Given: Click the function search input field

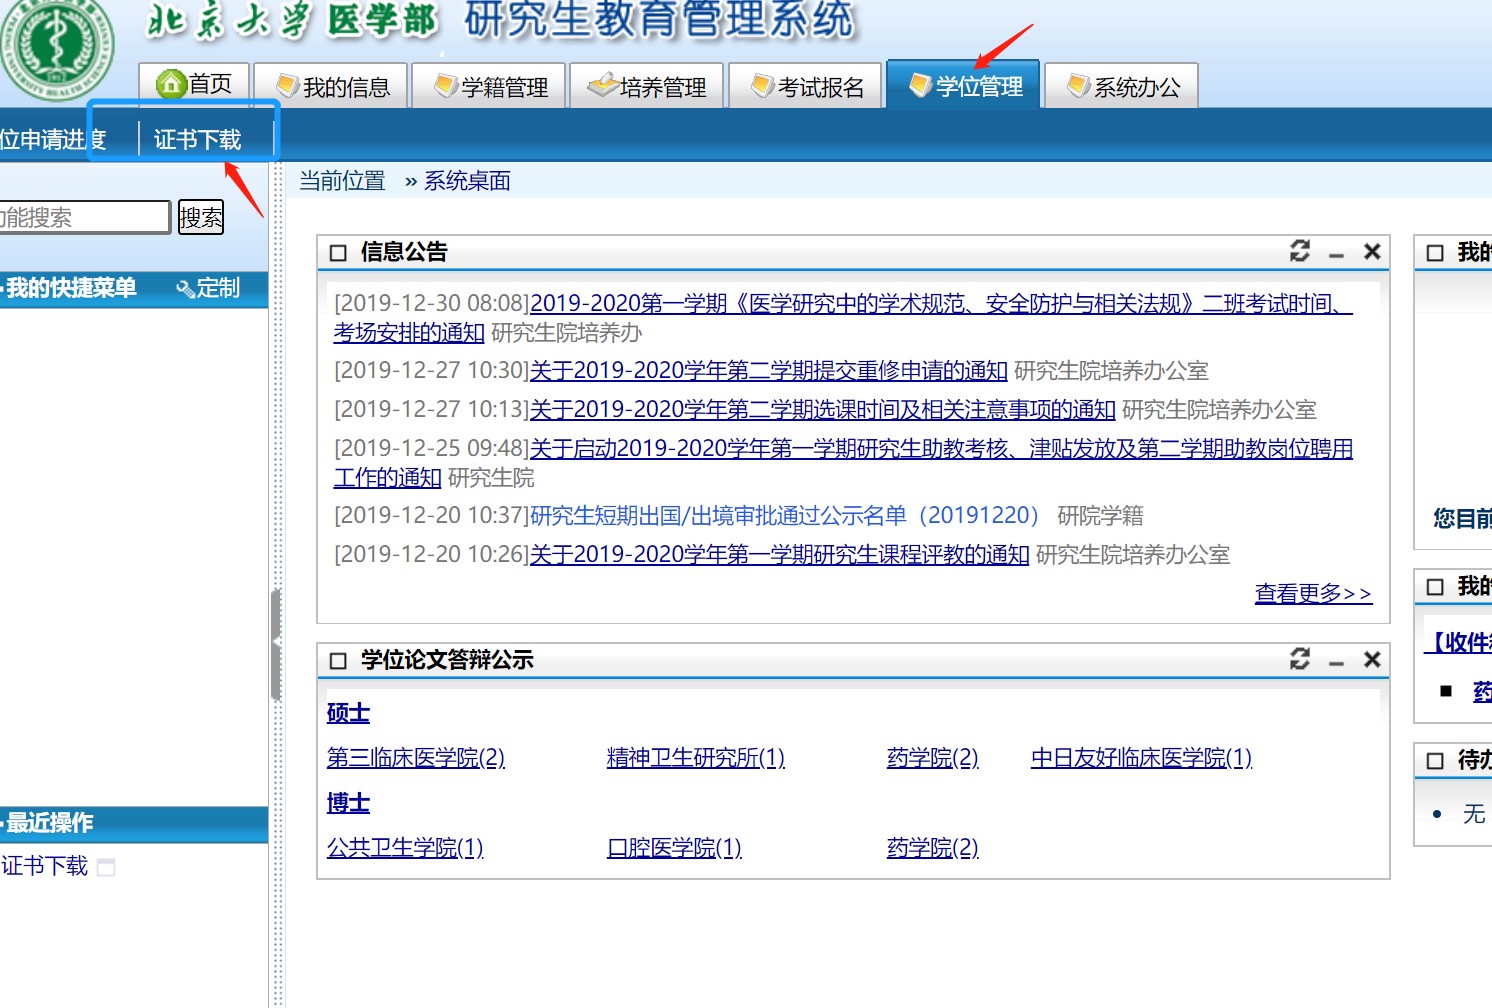Looking at the screenshot, I should pos(84,217).
